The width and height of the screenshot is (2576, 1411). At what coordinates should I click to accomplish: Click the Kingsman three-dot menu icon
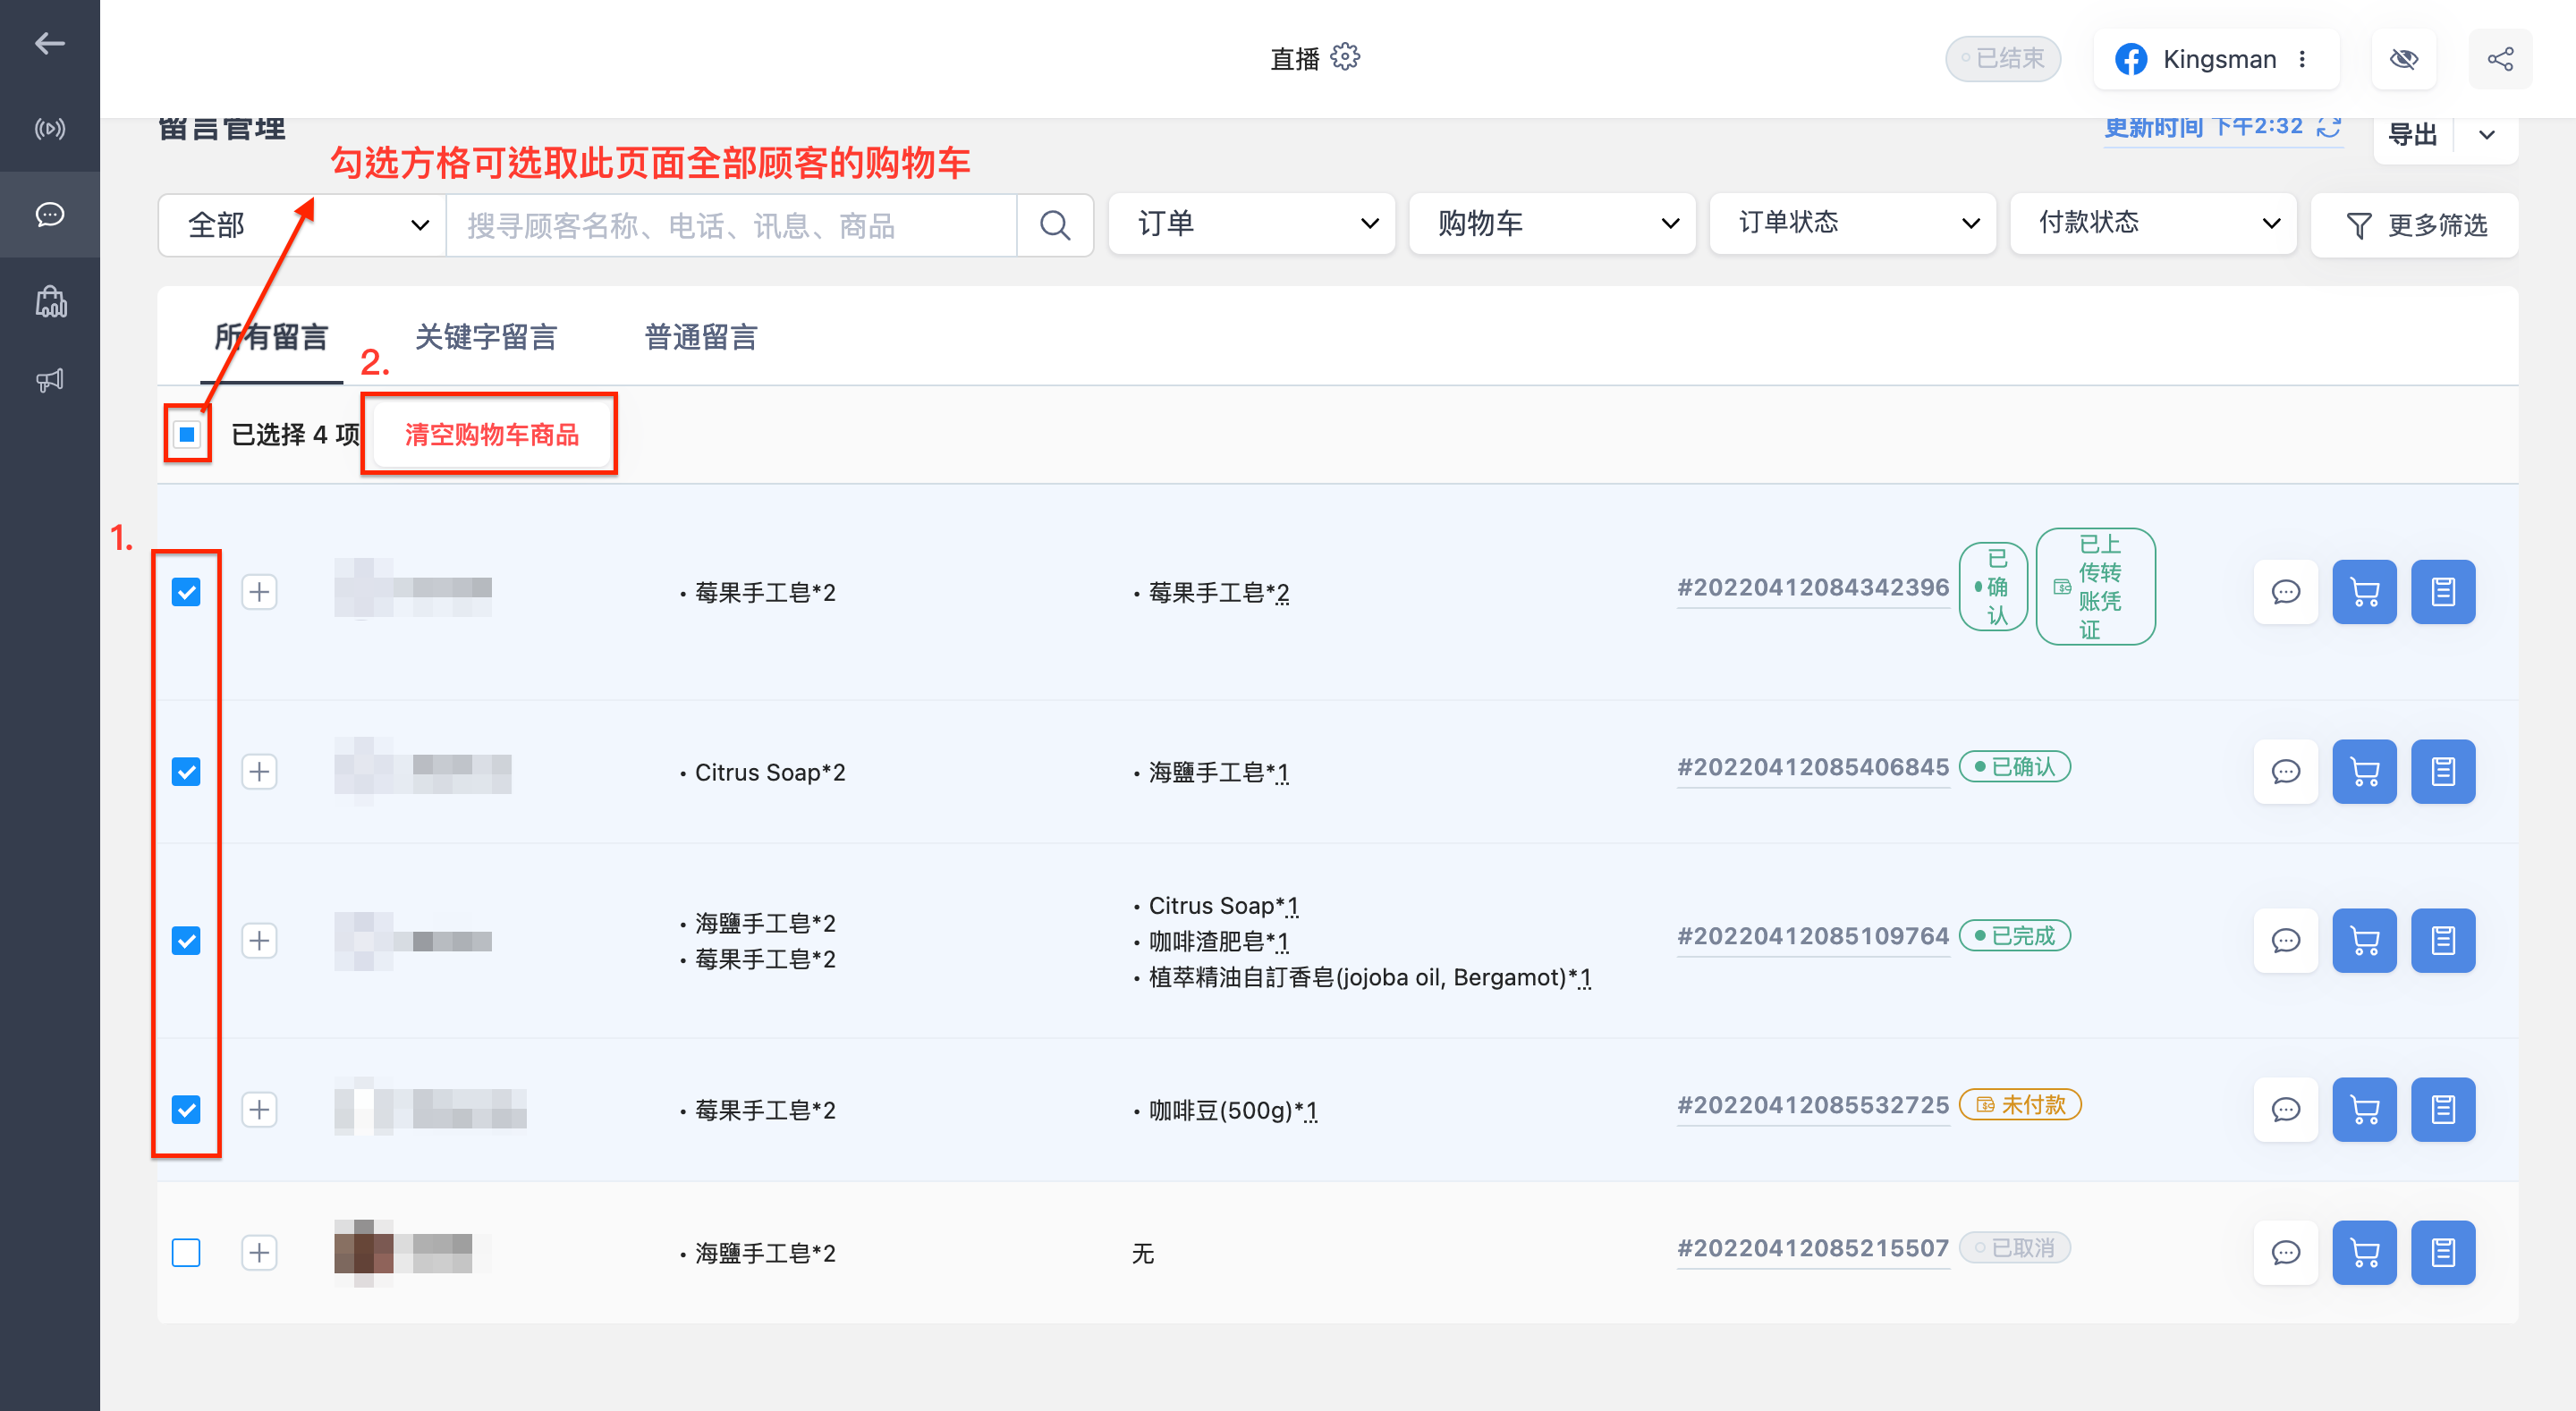coord(2302,59)
